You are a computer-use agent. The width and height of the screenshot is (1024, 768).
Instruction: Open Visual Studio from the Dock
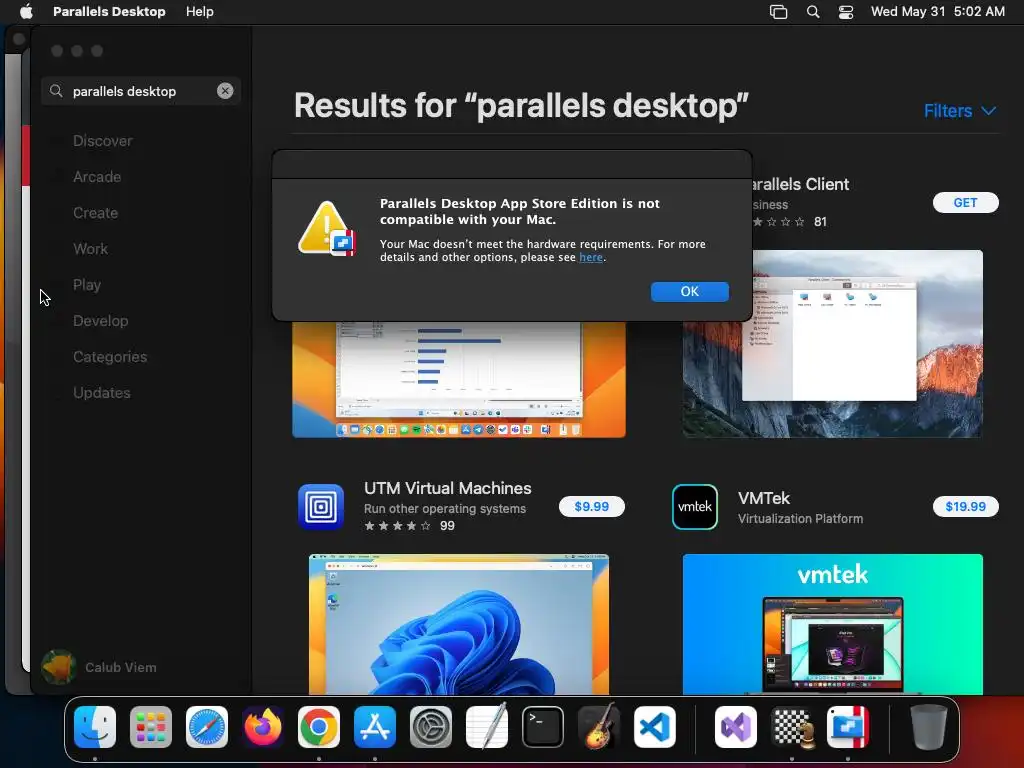[x=736, y=727]
